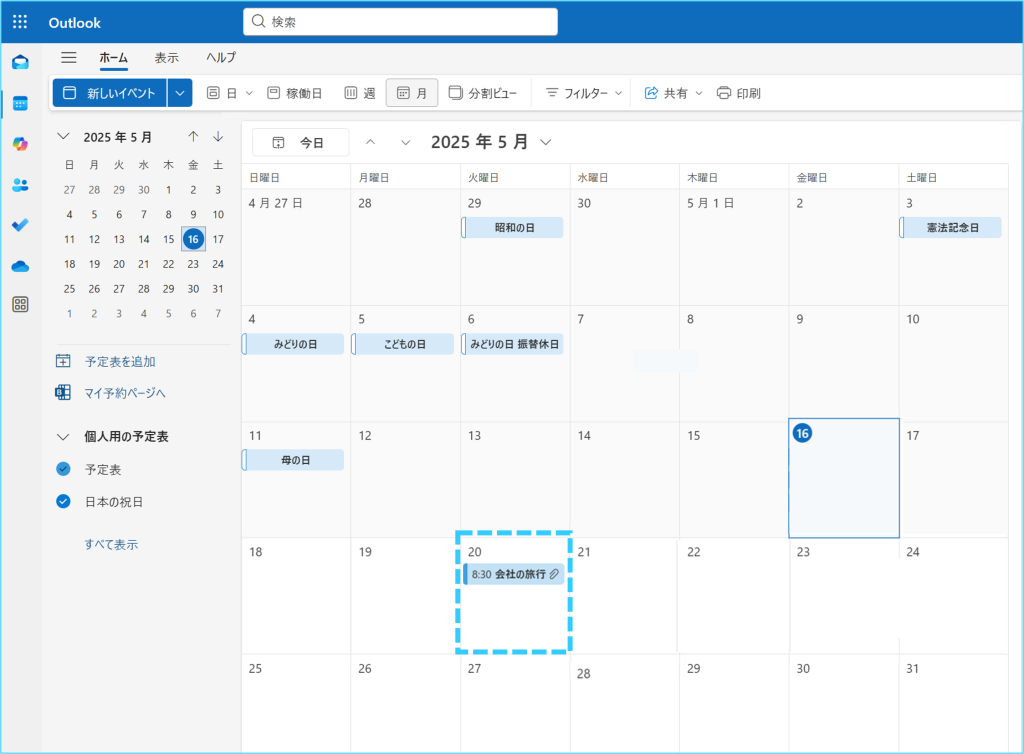The height and width of the screenshot is (754, 1024).
Task: Open the みどりの日 振替休日 event
Action: [513, 344]
